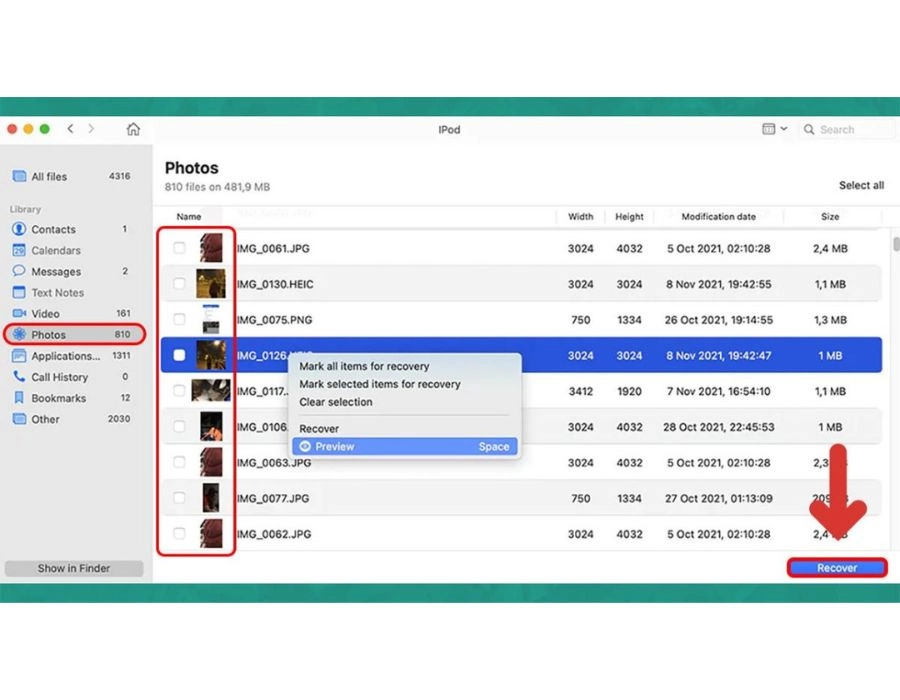Check the IMG_0063.JPG checkbox
Screen dimensions: 900x700
tap(179, 462)
